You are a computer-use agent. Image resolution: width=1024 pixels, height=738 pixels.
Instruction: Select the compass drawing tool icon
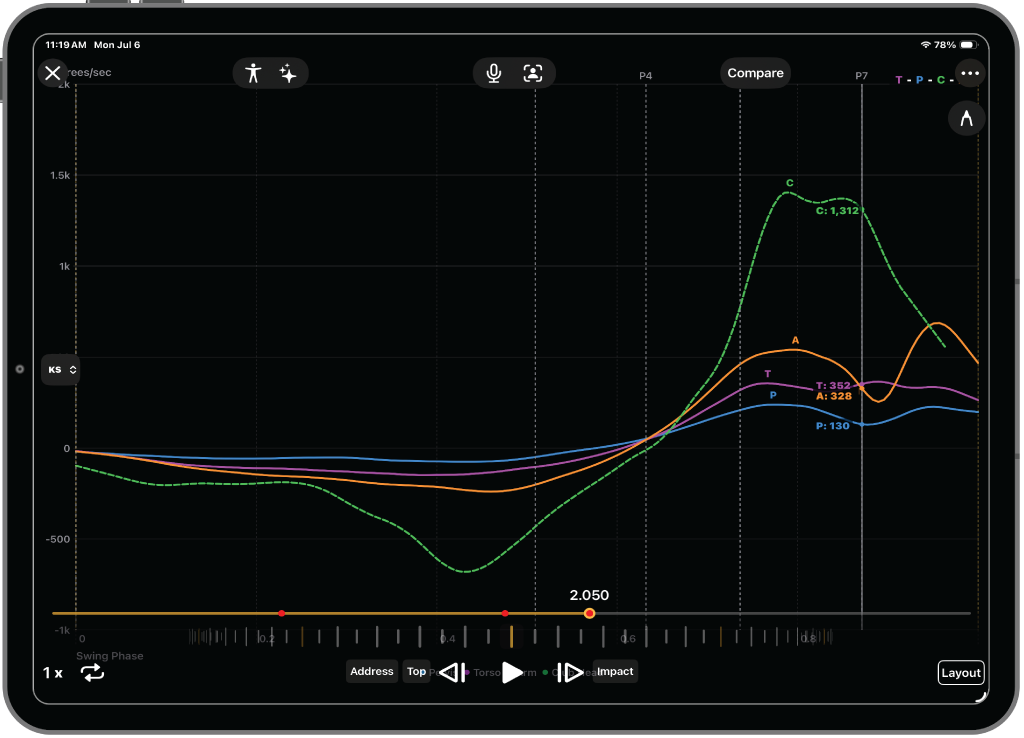point(967,118)
